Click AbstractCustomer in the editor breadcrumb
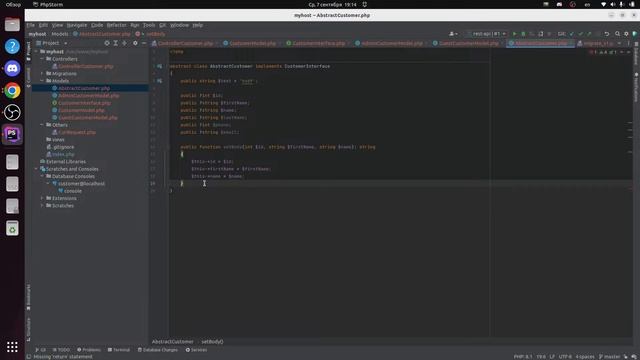 point(173,342)
